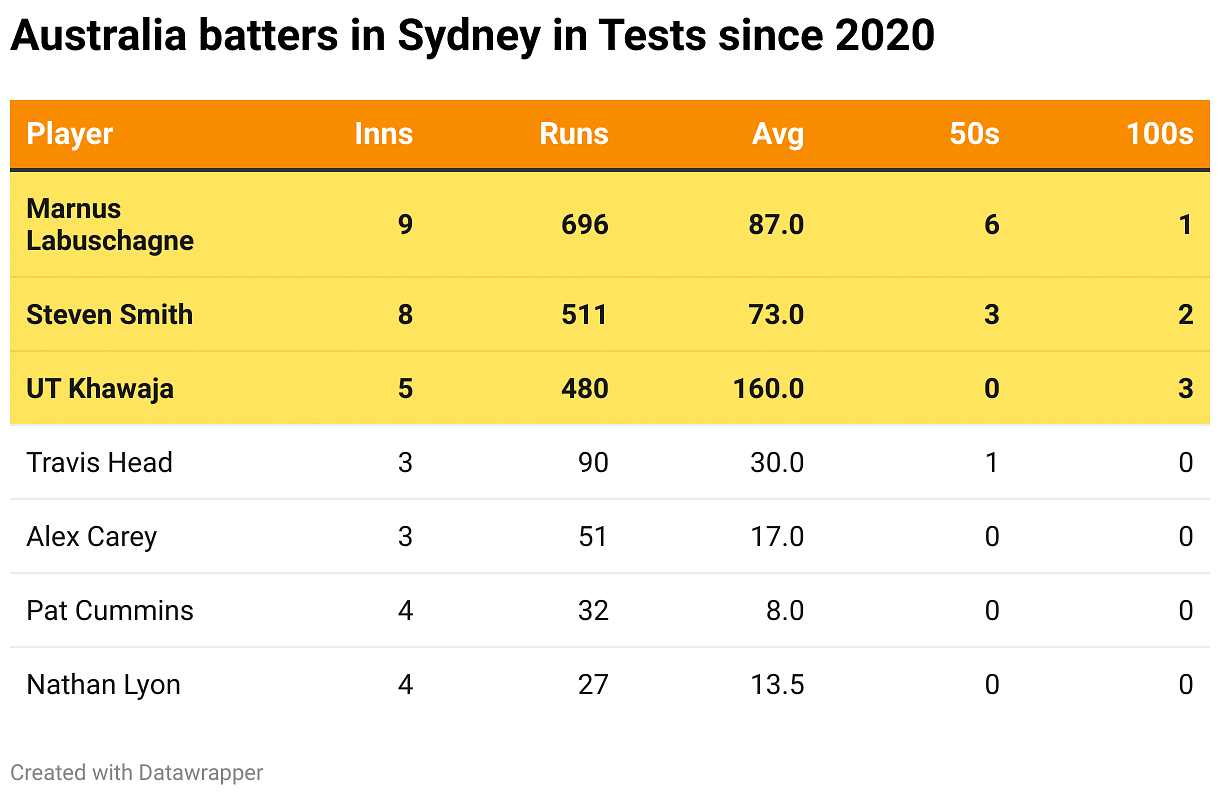Click Steven Smith's 511 runs cell
This screenshot has height=796, width=1220.
[x=585, y=314]
